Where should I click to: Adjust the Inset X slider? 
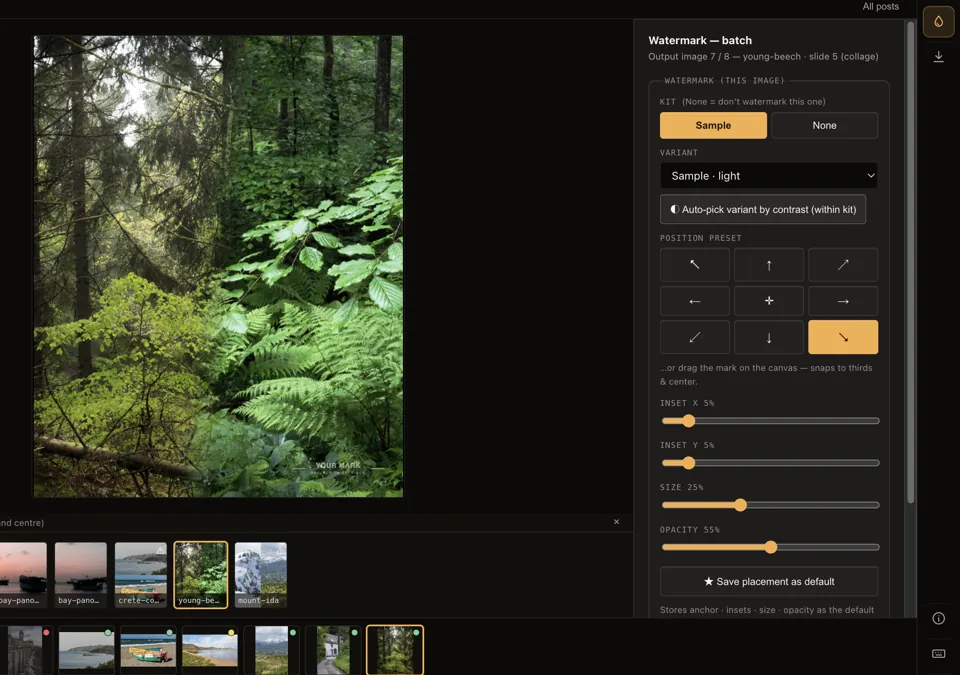click(x=770, y=421)
